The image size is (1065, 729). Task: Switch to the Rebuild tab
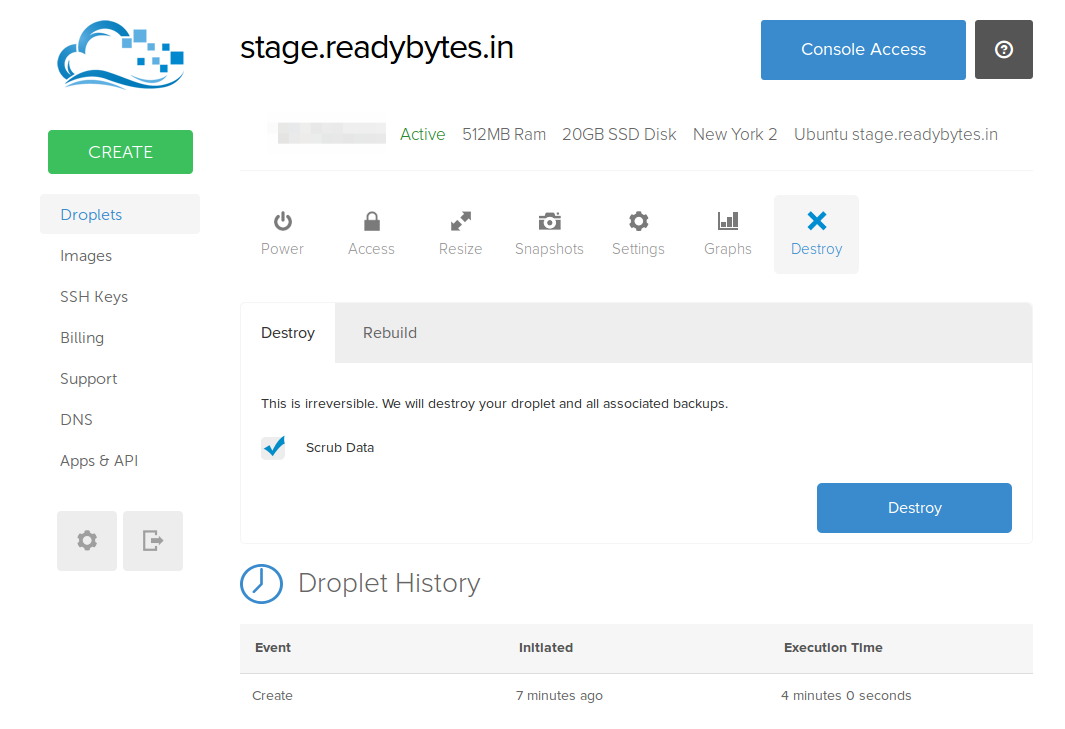(x=389, y=333)
